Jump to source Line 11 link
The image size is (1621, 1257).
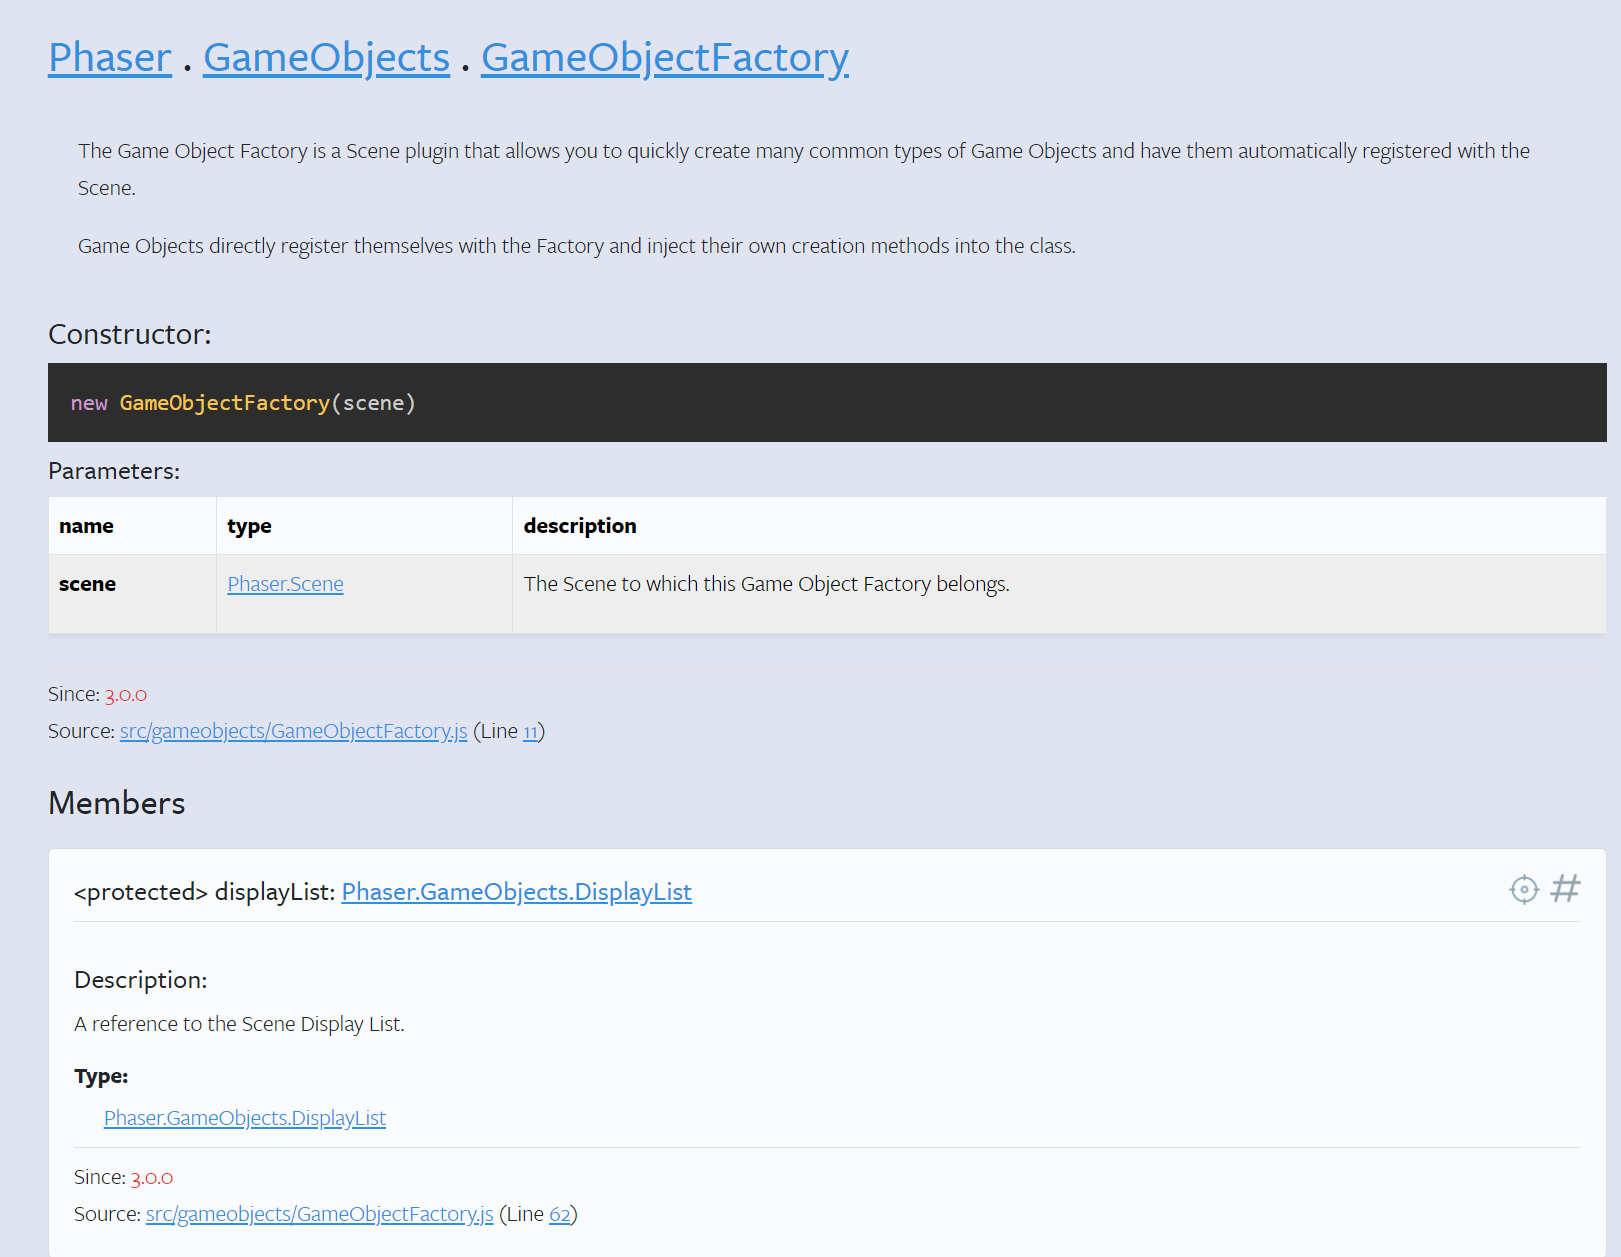[530, 732]
